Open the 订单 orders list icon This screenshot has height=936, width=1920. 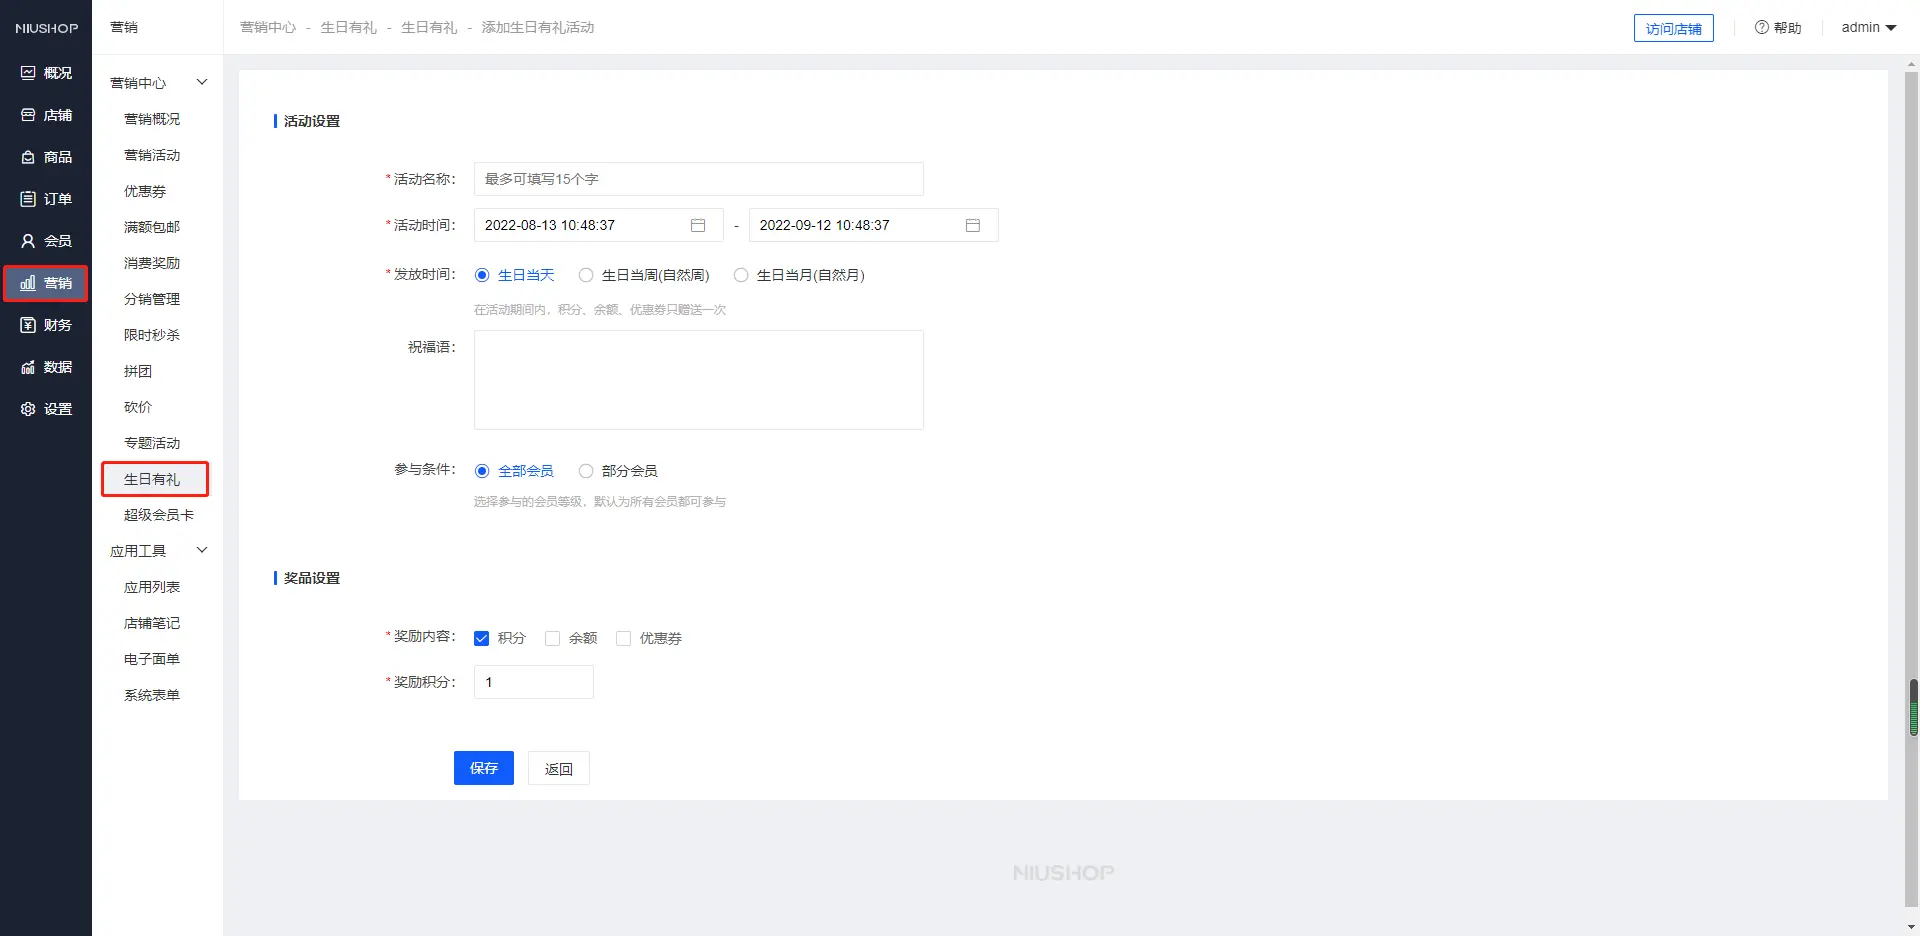28,199
